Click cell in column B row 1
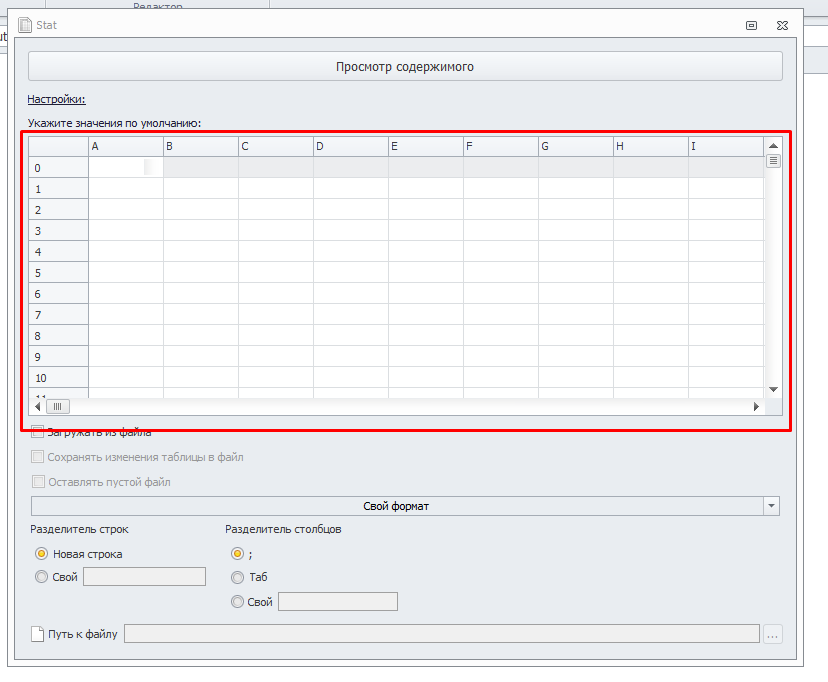828x682 pixels. (201, 188)
